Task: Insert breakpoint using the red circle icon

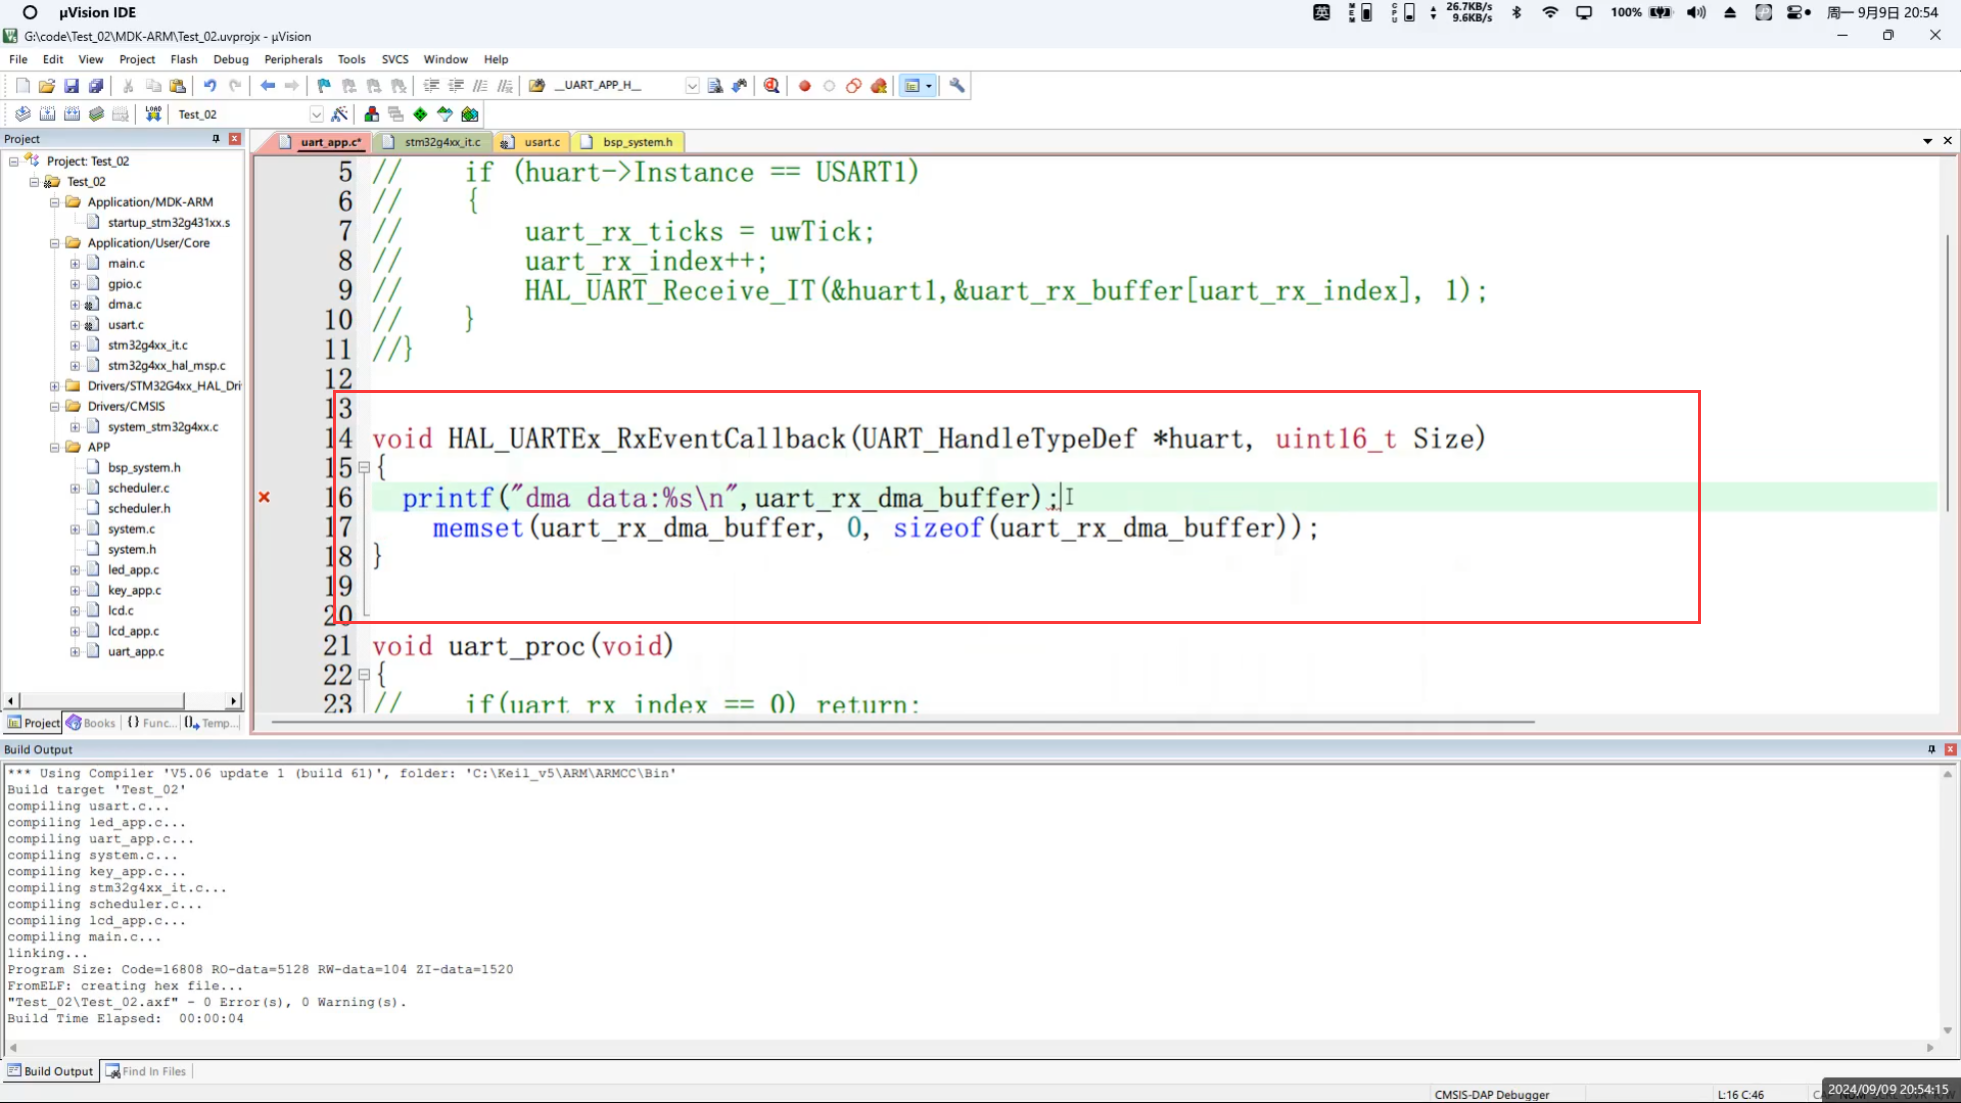Action: (x=804, y=86)
